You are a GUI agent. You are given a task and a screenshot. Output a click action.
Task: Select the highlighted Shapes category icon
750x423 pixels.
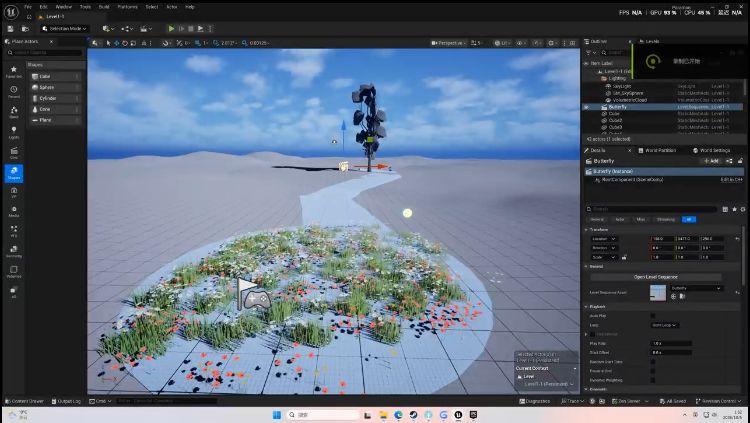[14, 173]
